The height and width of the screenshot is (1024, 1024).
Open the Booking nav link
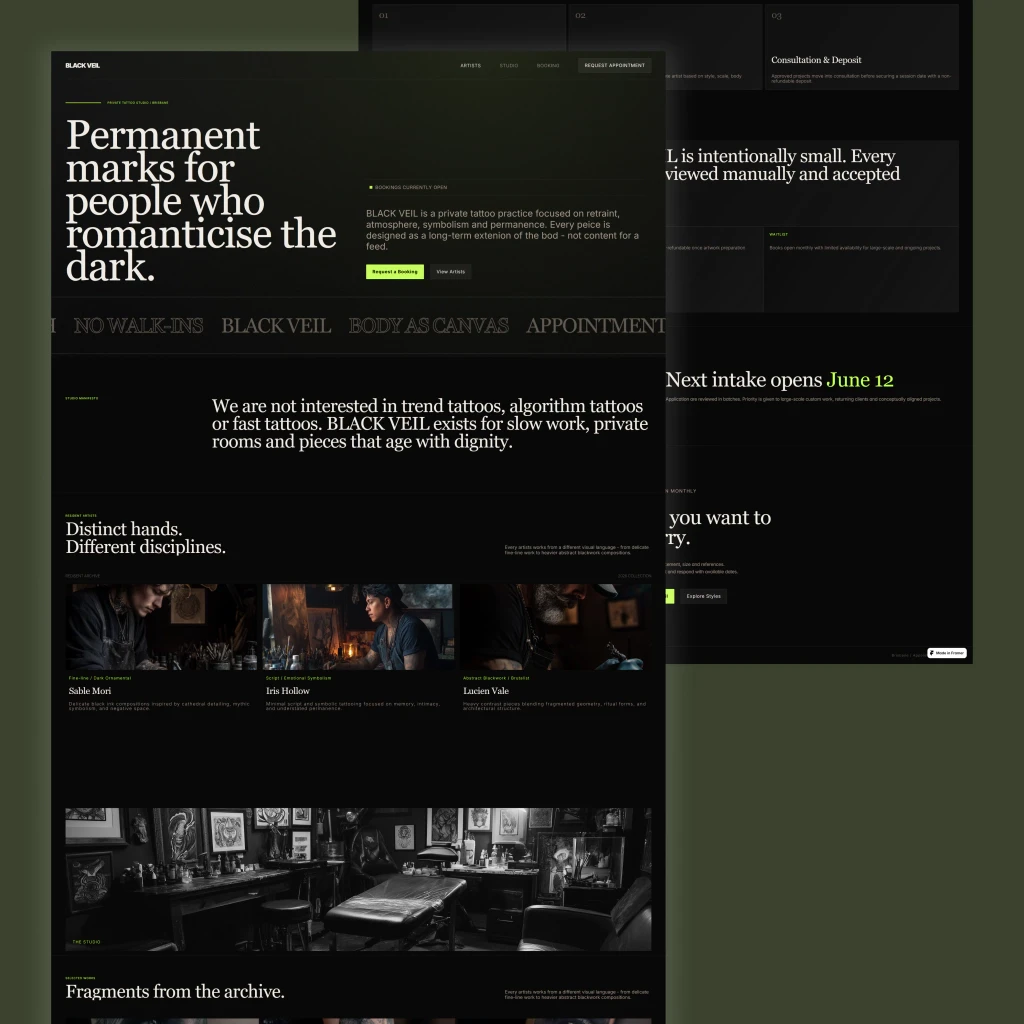click(548, 65)
